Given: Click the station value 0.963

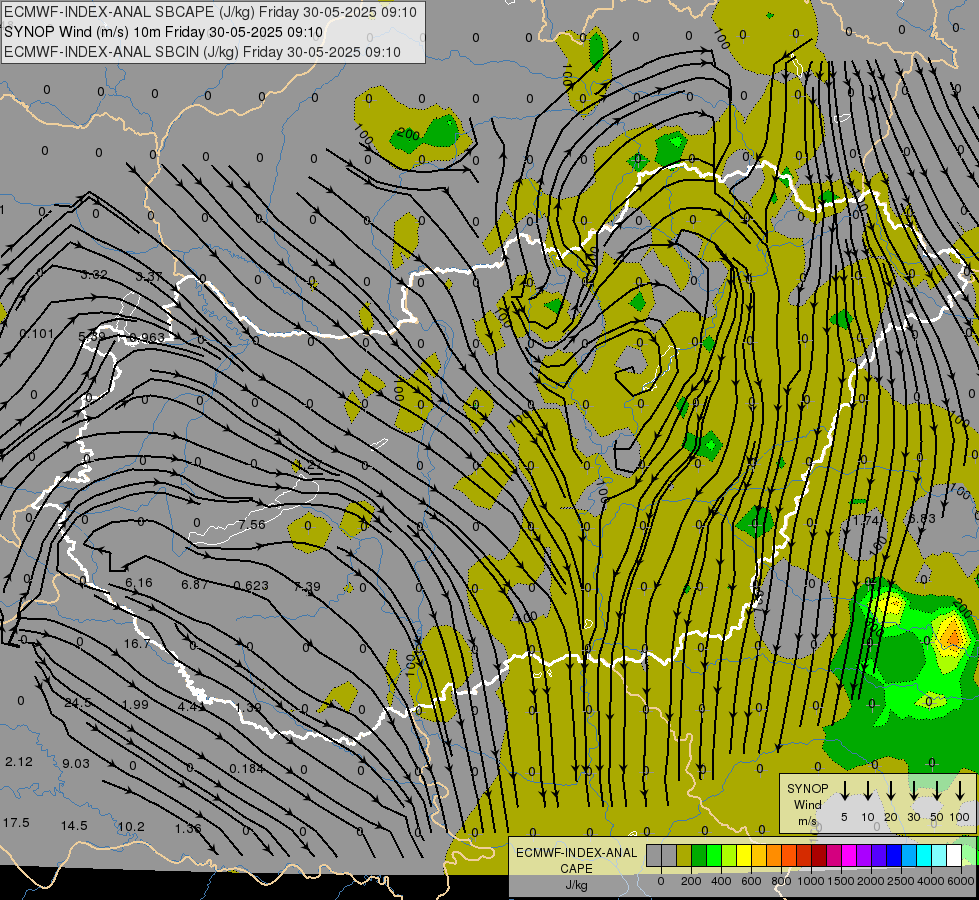Looking at the screenshot, I should pyautogui.click(x=147, y=338).
